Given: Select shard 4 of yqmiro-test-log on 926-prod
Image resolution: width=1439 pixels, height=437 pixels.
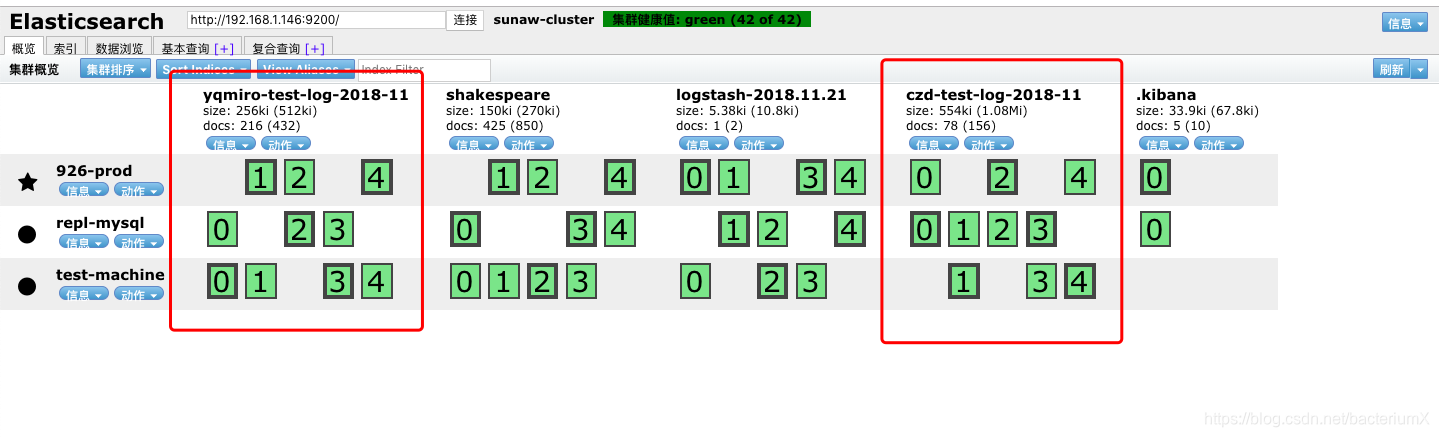Looking at the screenshot, I should pos(377,179).
